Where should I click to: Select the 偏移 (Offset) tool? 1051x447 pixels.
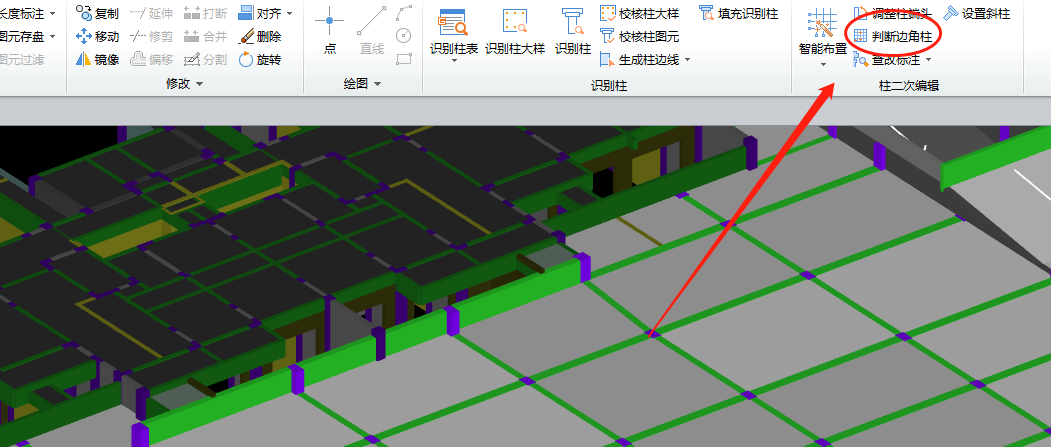pyautogui.click(x=151, y=60)
